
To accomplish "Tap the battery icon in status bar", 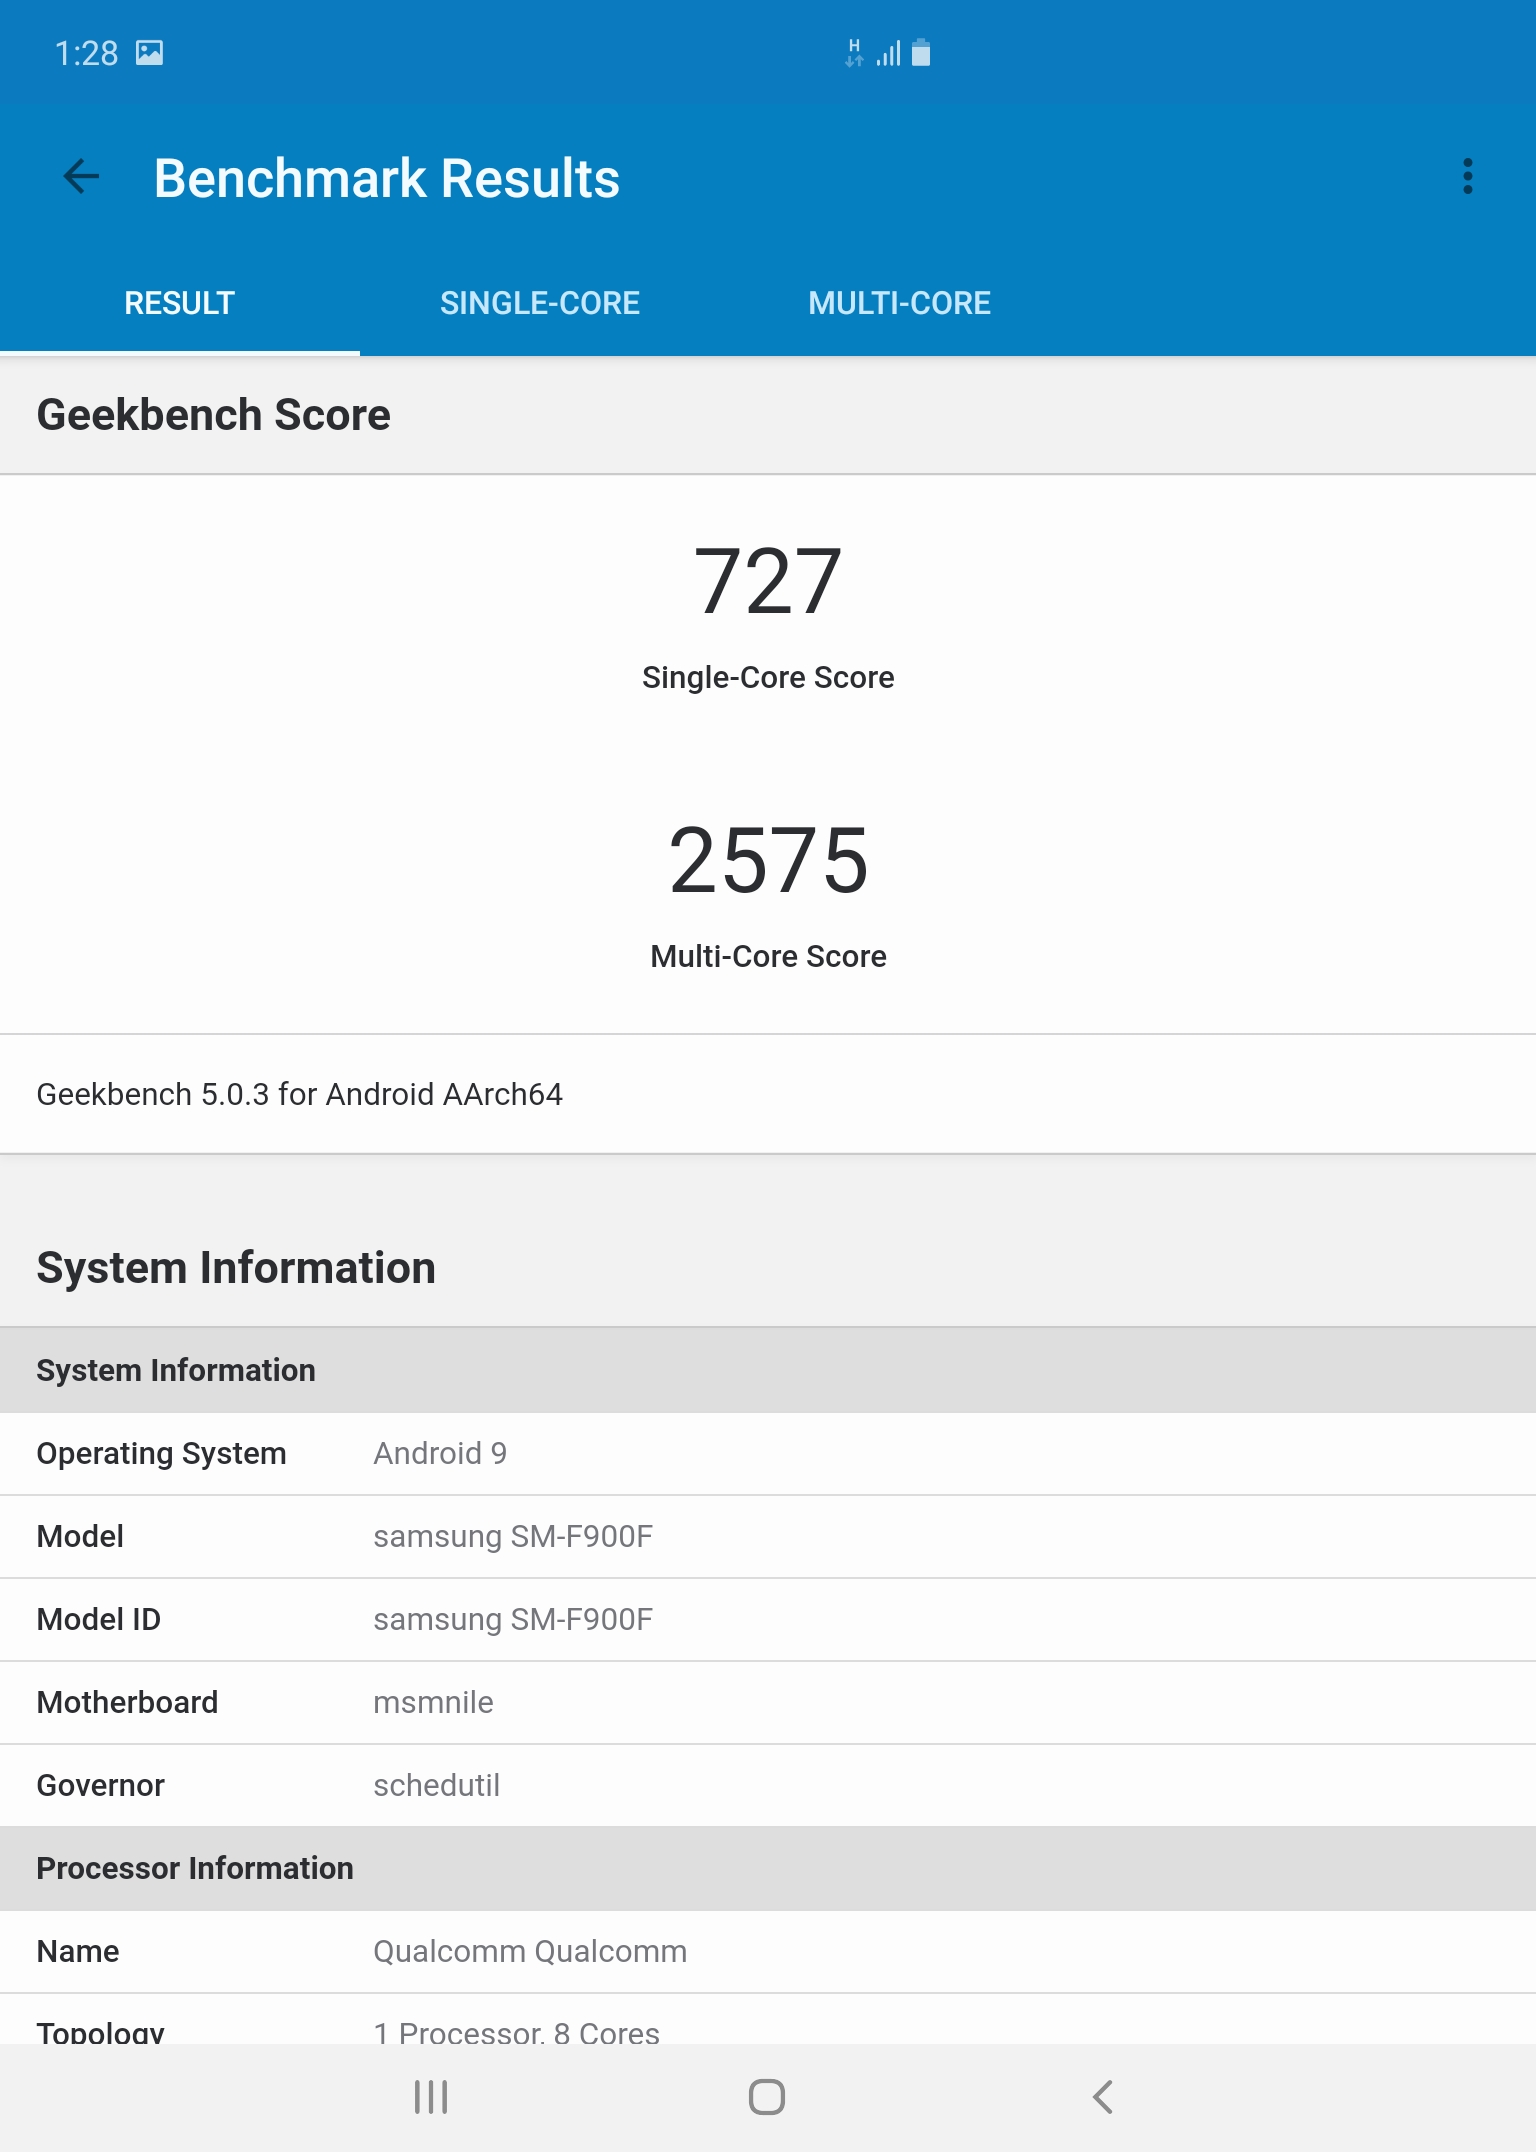I will (x=921, y=53).
